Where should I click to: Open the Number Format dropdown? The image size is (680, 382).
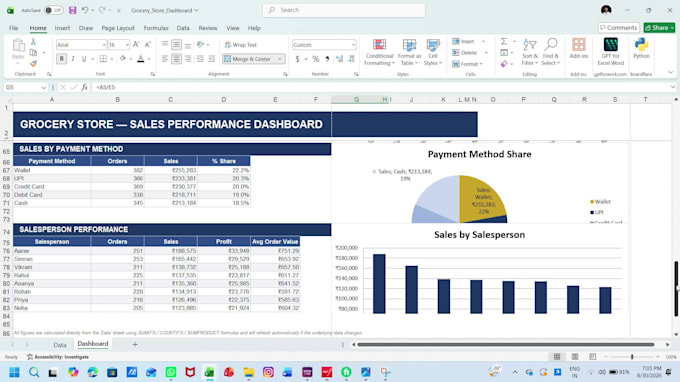point(353,45)
